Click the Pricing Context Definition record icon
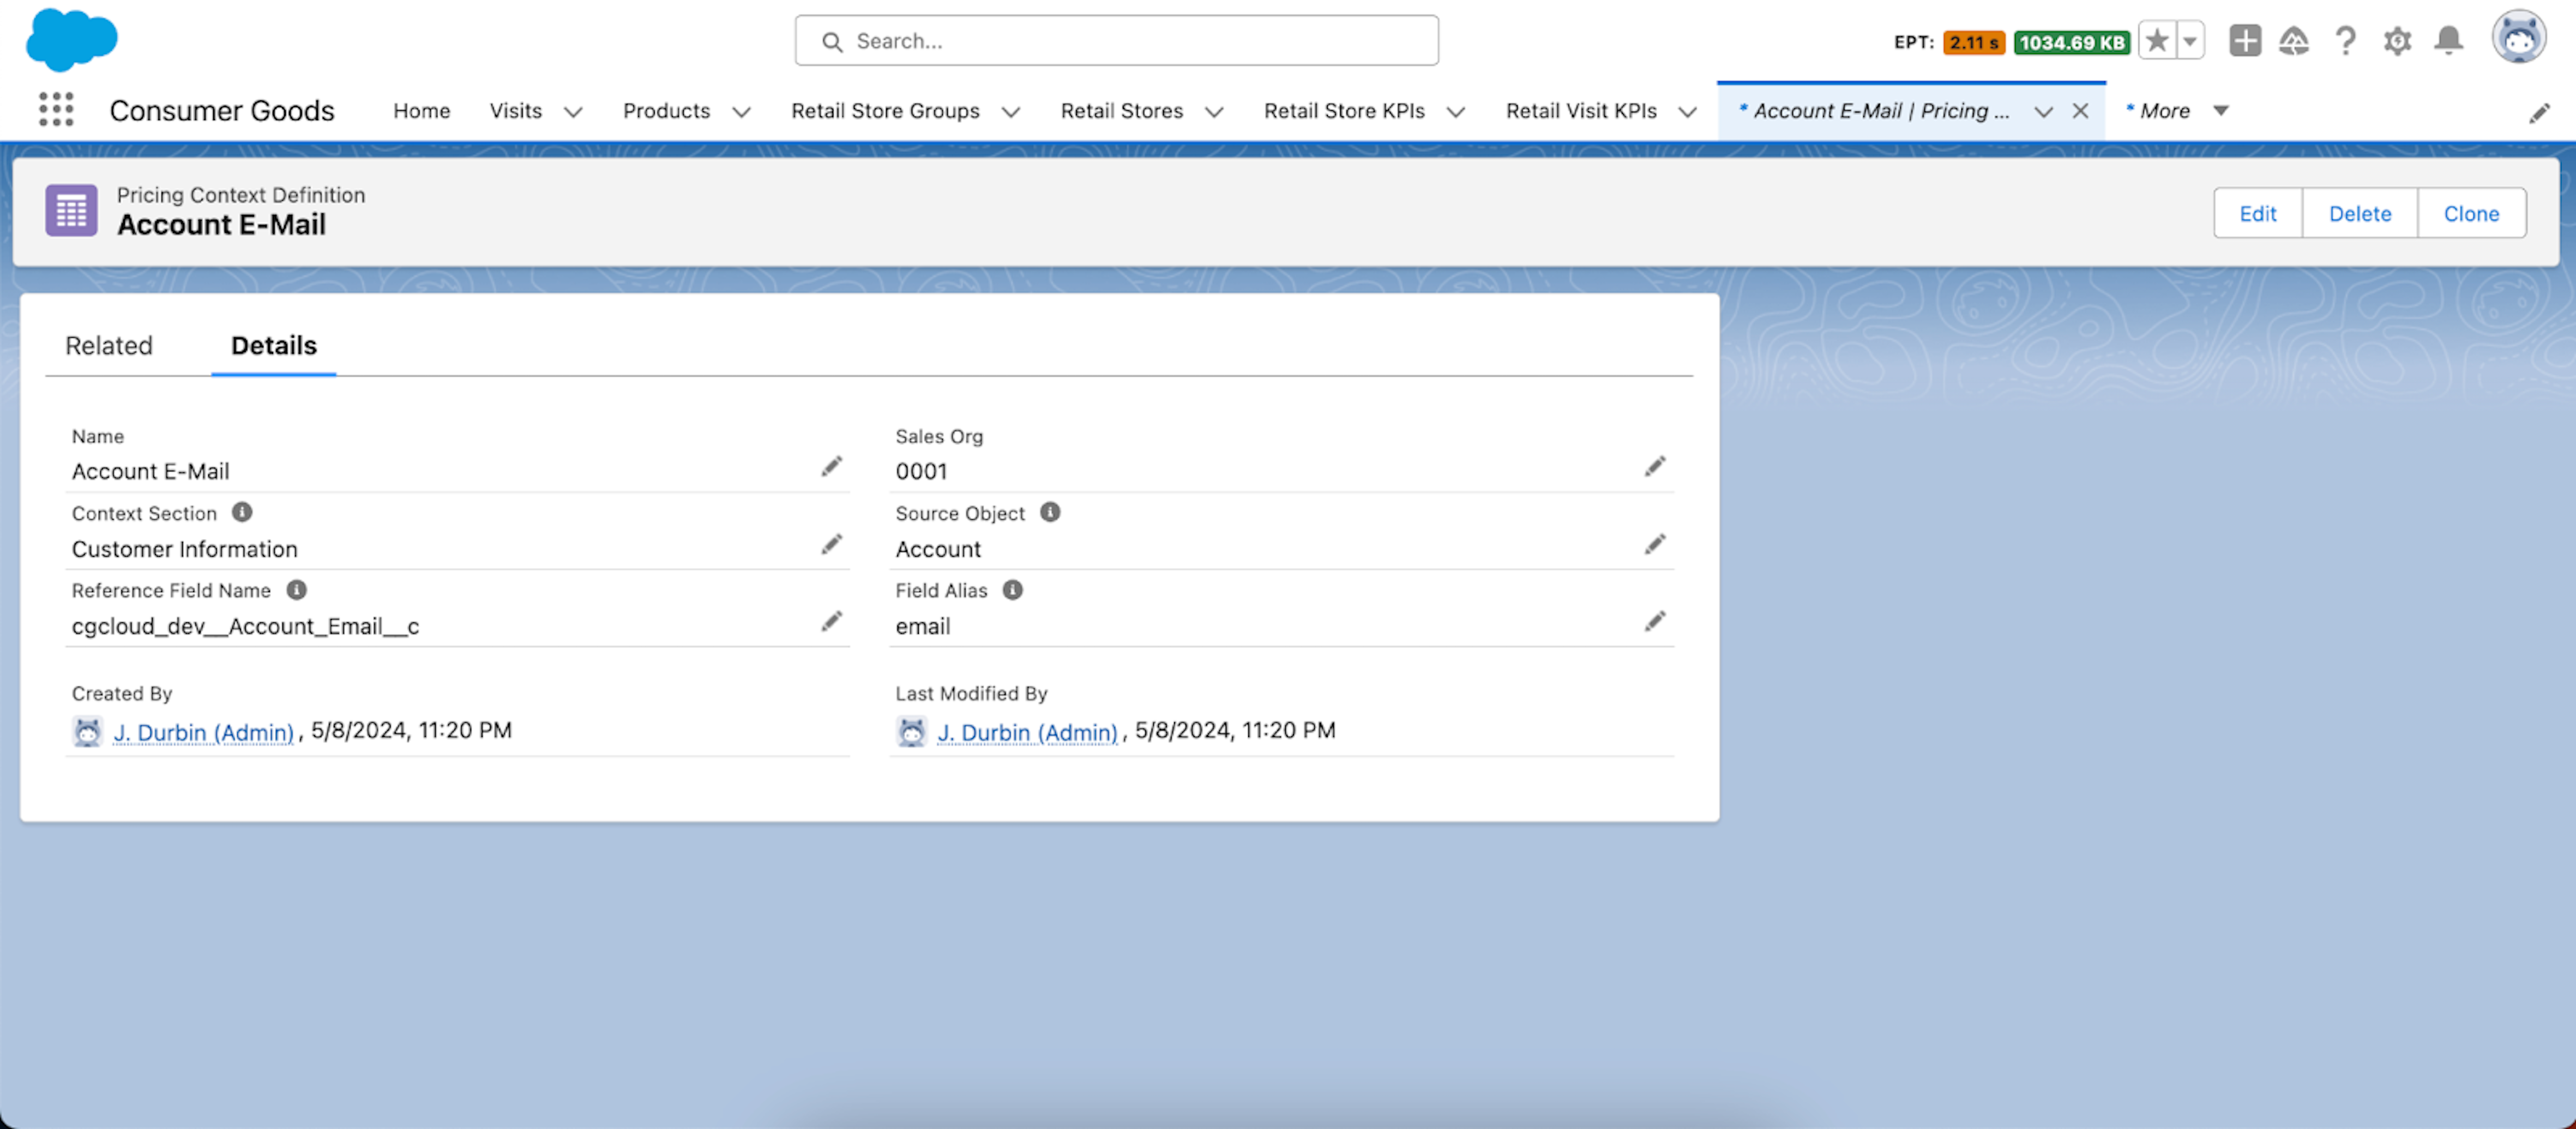 (71, 210)
